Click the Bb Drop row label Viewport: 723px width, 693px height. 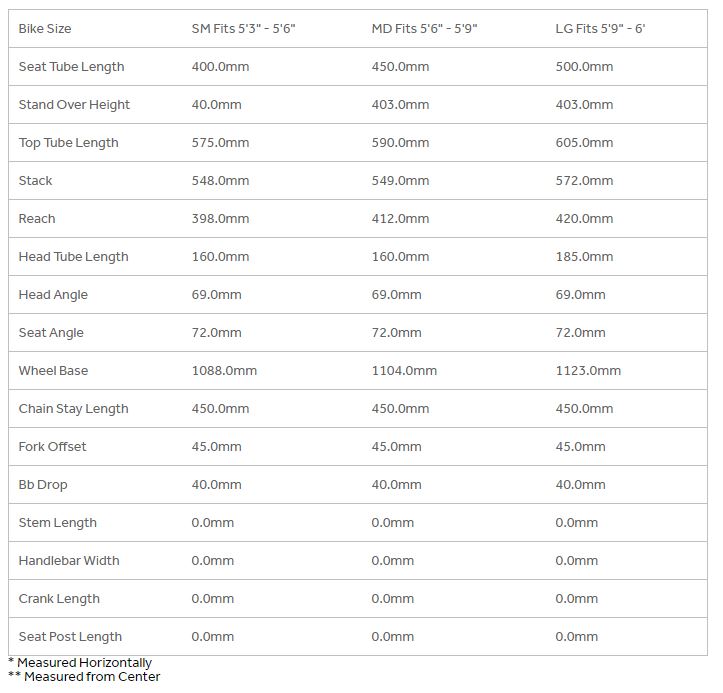(x=43, y=485)
